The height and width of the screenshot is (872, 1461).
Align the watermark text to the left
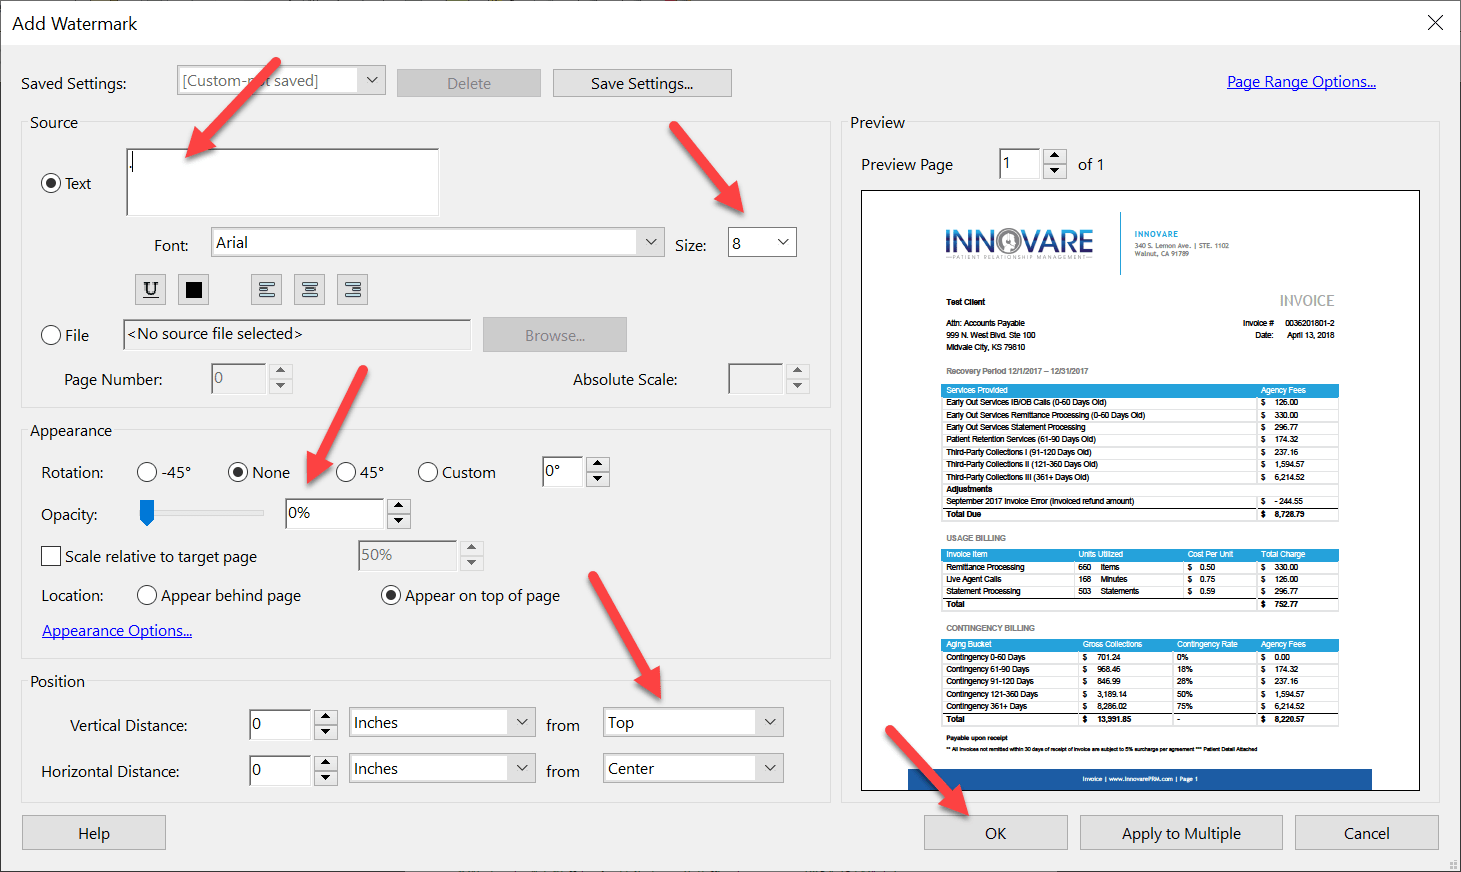click(266, 289)
